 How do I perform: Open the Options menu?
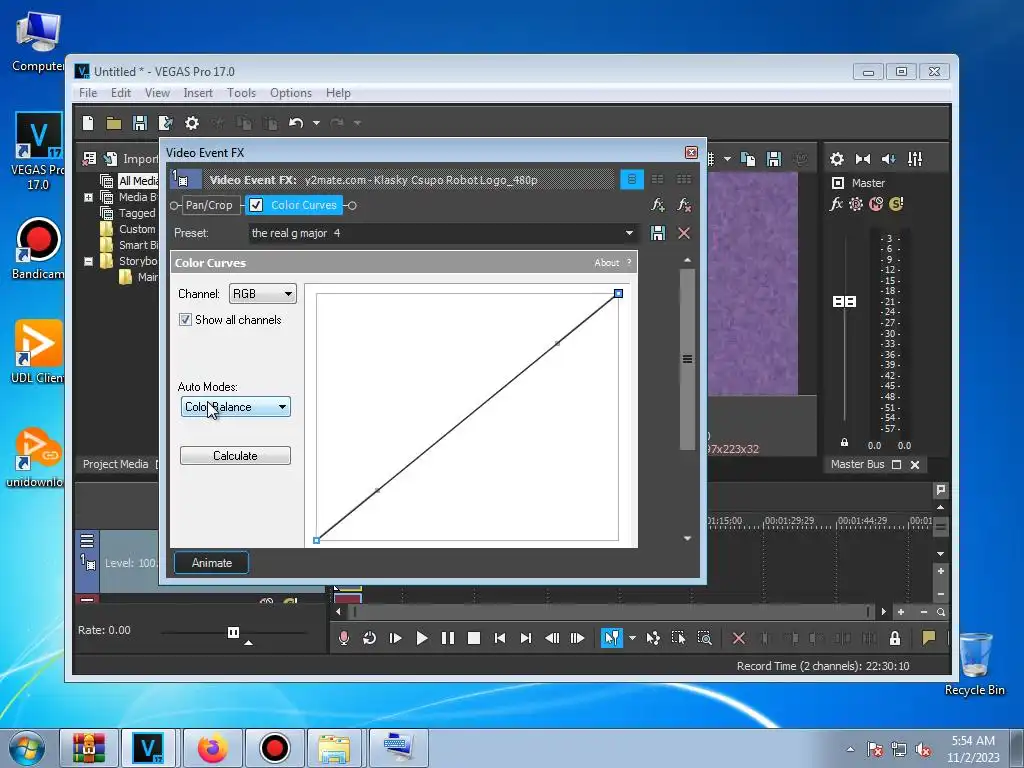[x=291, y=93]
